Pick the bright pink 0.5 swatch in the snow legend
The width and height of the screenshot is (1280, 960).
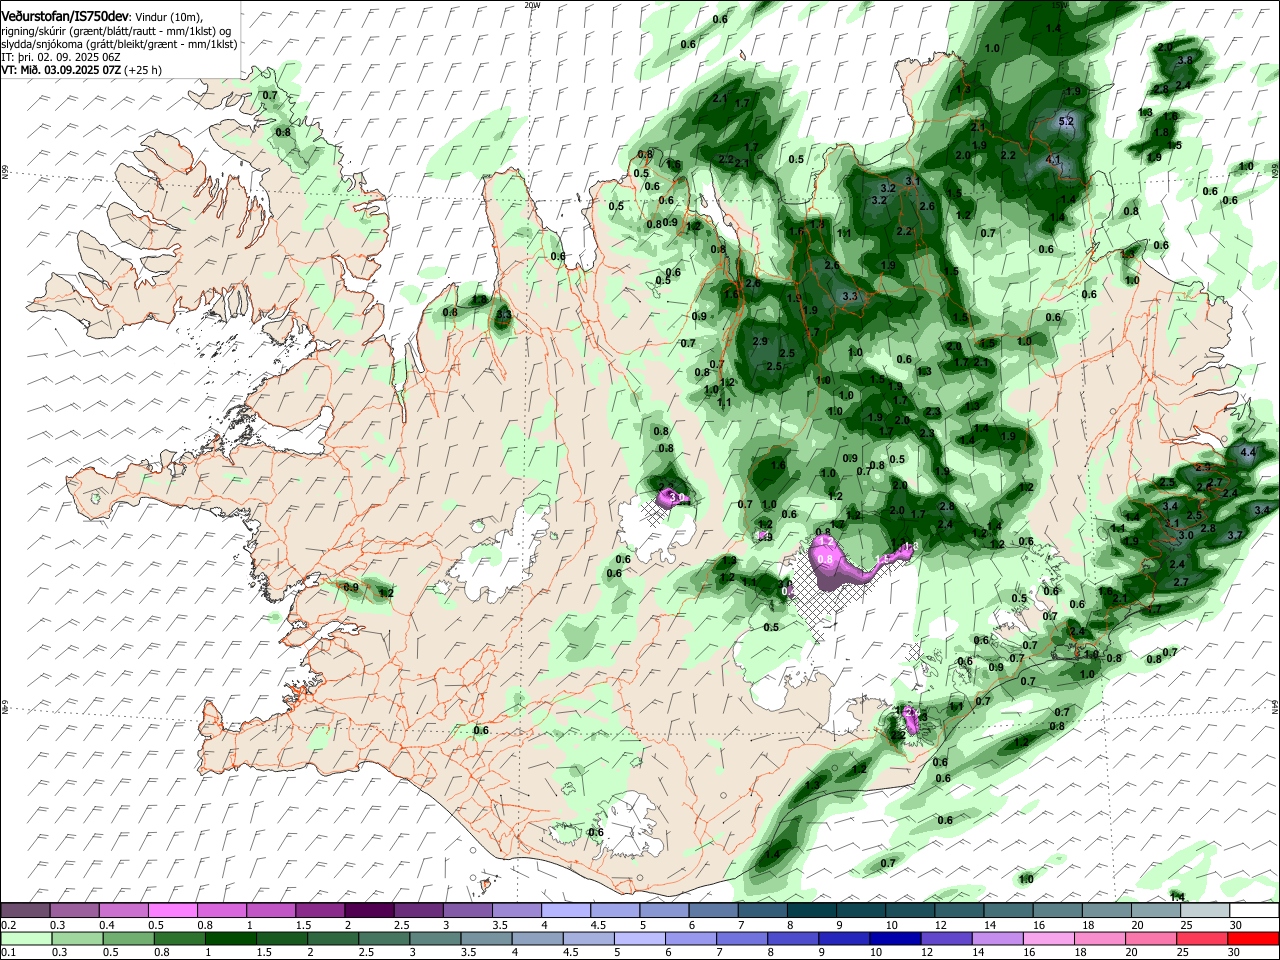click(x=171, y=910)
